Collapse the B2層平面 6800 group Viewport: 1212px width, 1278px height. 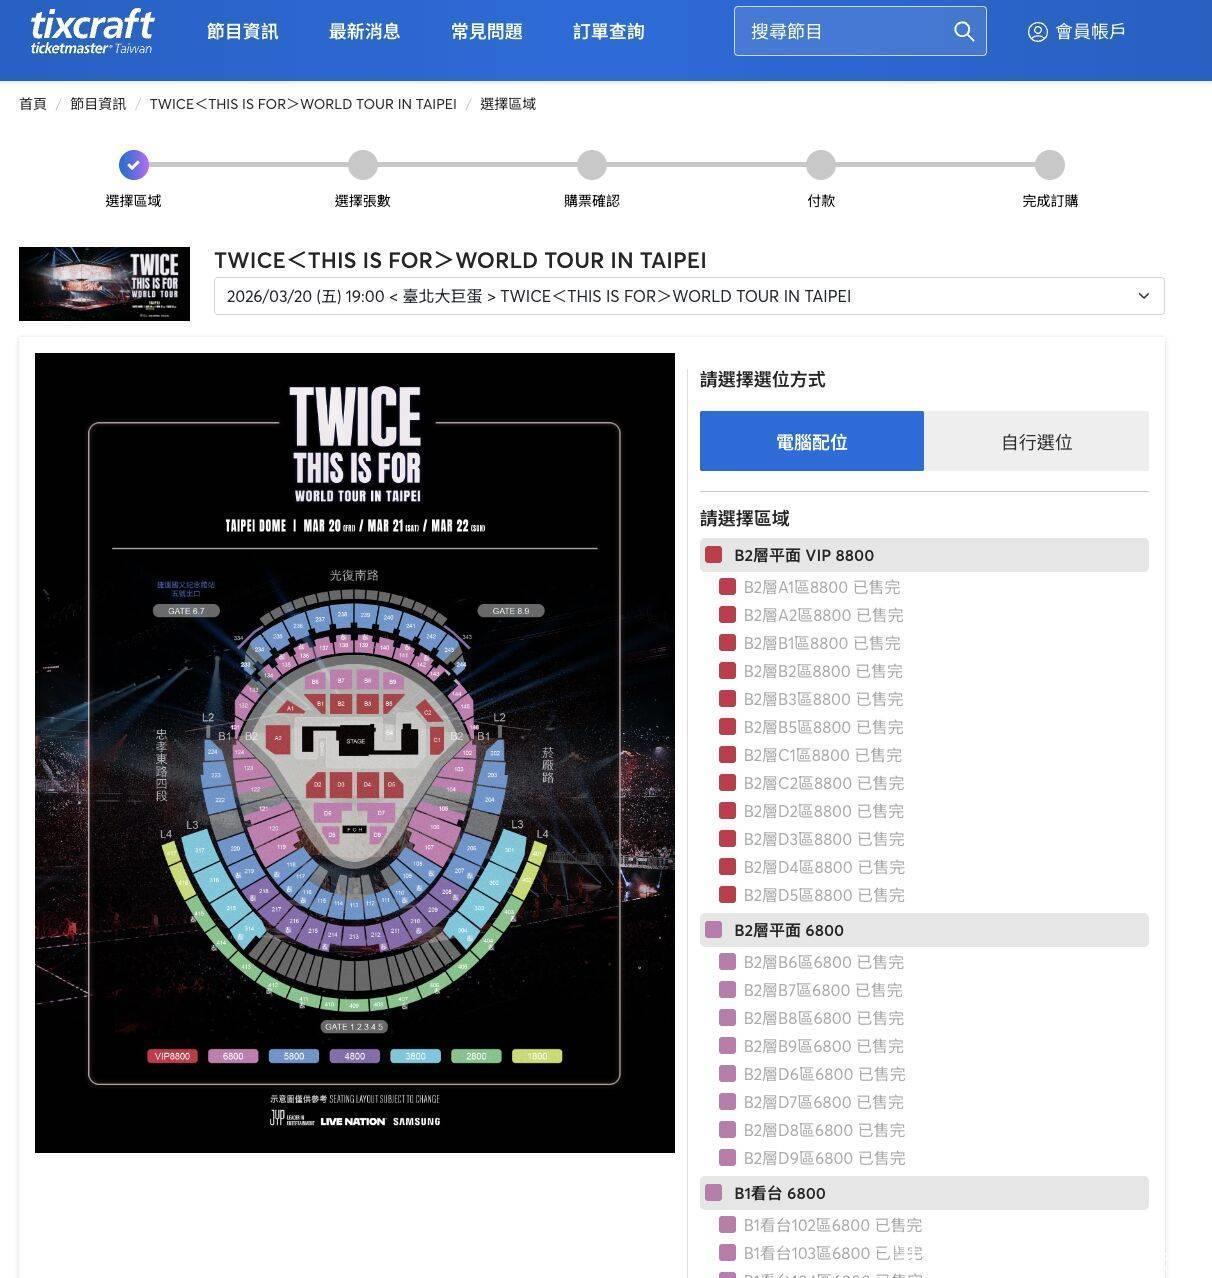[923, 930]
